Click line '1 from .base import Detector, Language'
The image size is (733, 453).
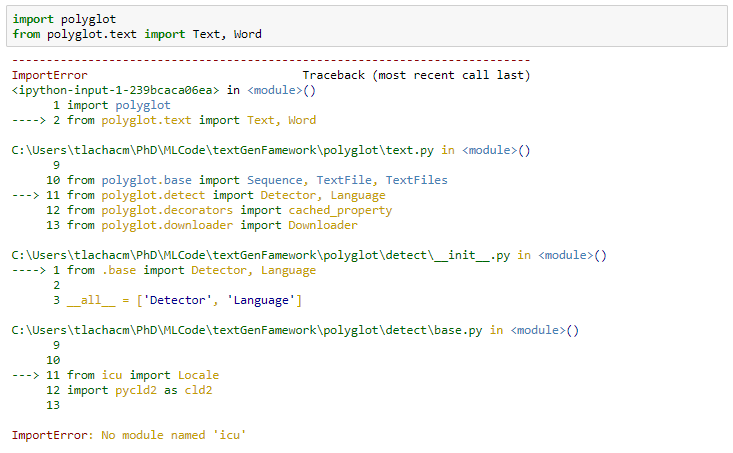click(164, 270)
